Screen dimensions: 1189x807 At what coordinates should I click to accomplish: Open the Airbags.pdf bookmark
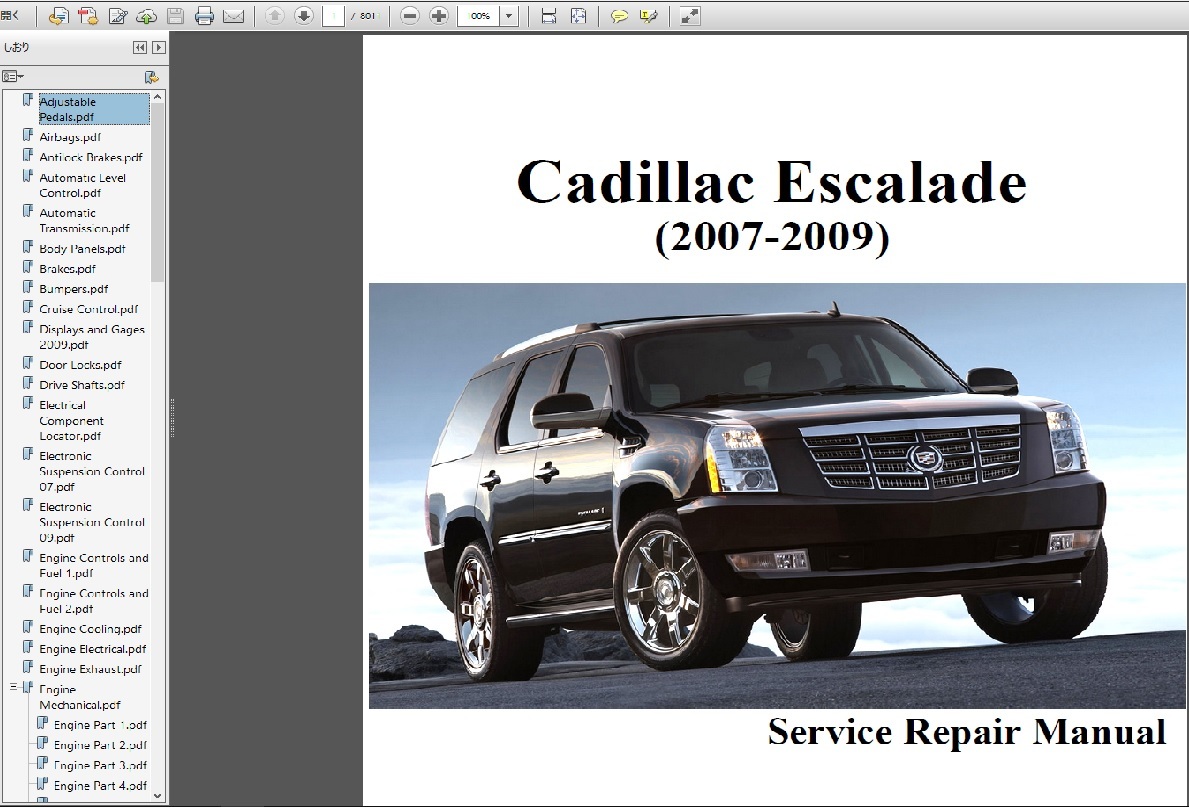[70, 137]
